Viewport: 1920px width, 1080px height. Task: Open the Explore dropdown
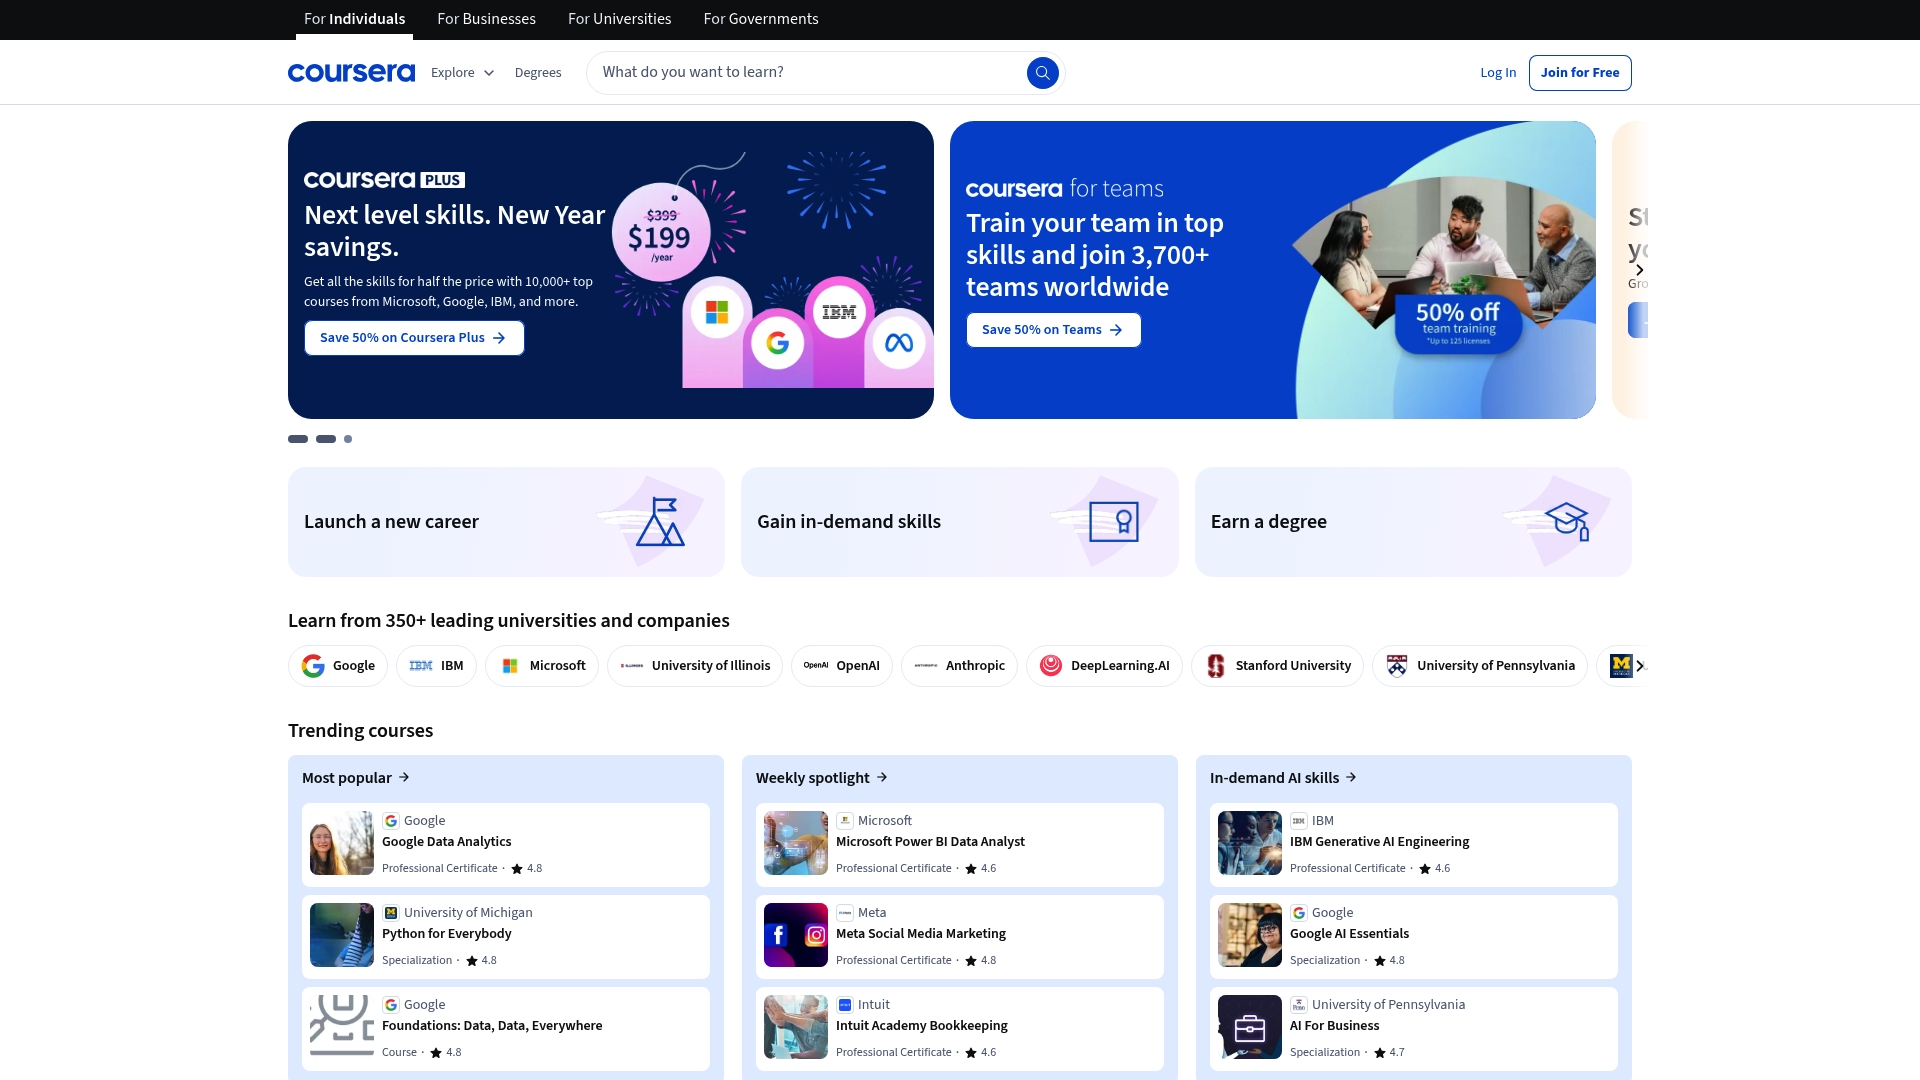point(462,72)
